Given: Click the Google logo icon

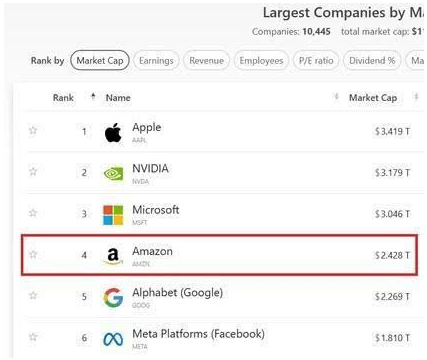Looking at the screenshot, I should tap(113, 297).
